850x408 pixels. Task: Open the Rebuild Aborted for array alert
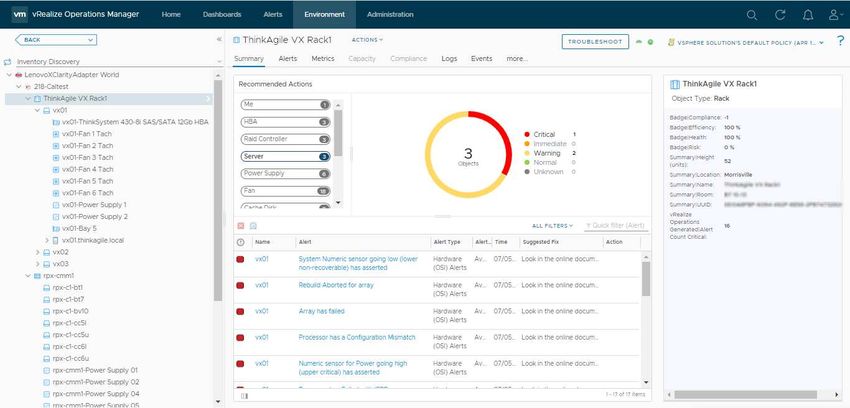tap(336, 286)
